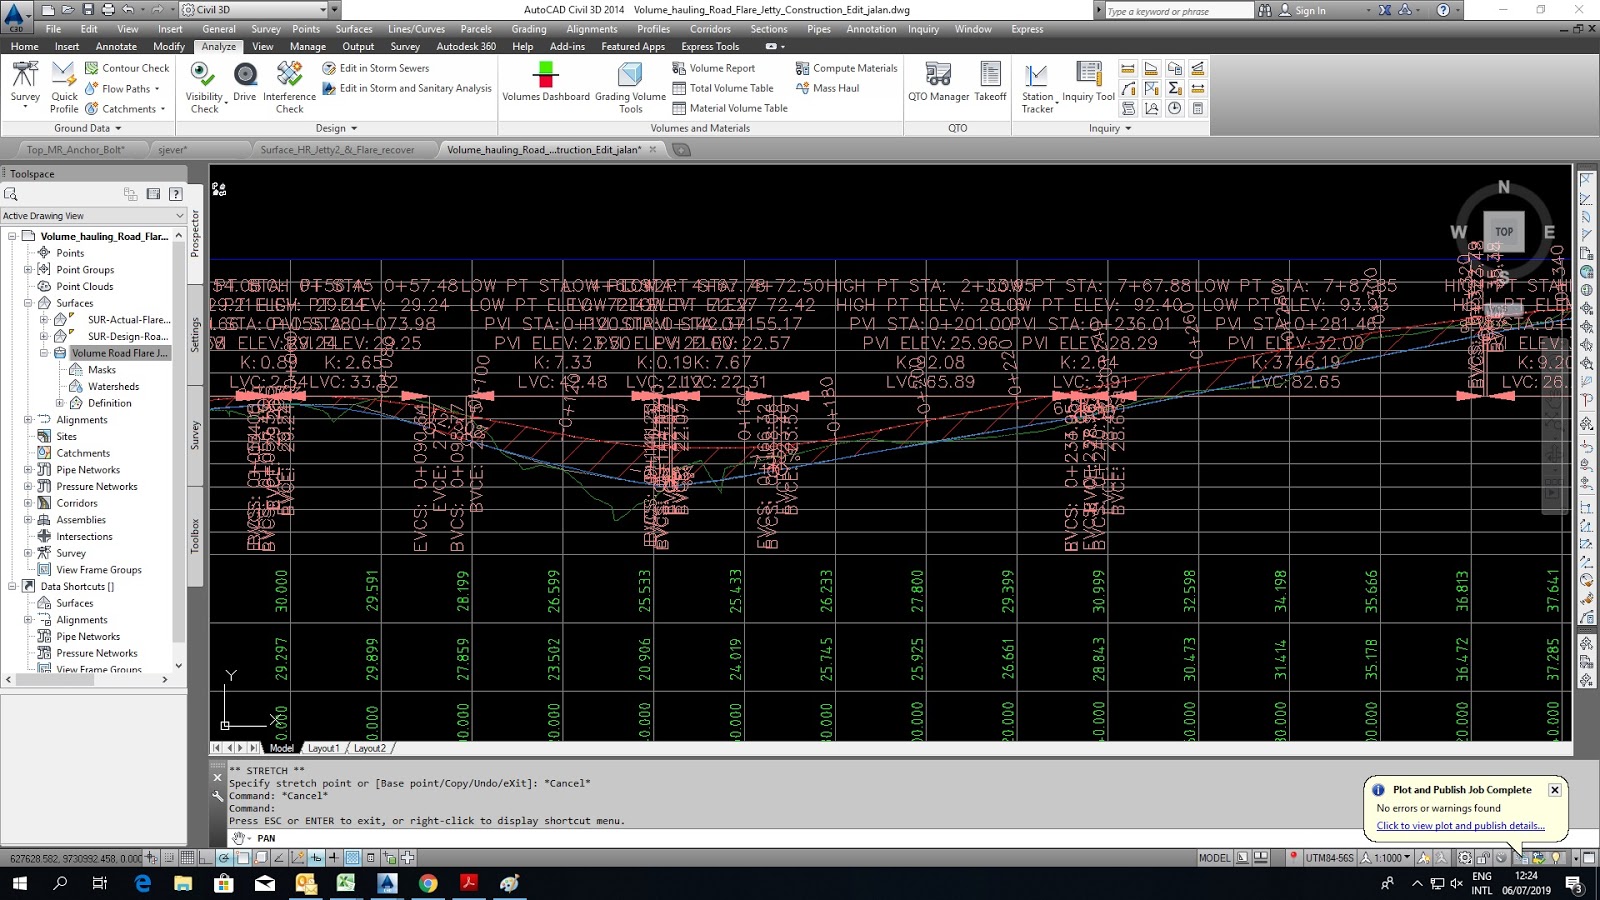This screenshot has width=1600, height=900.
Task: Switch to the Annotate ribbon tab
Action: 116,46
